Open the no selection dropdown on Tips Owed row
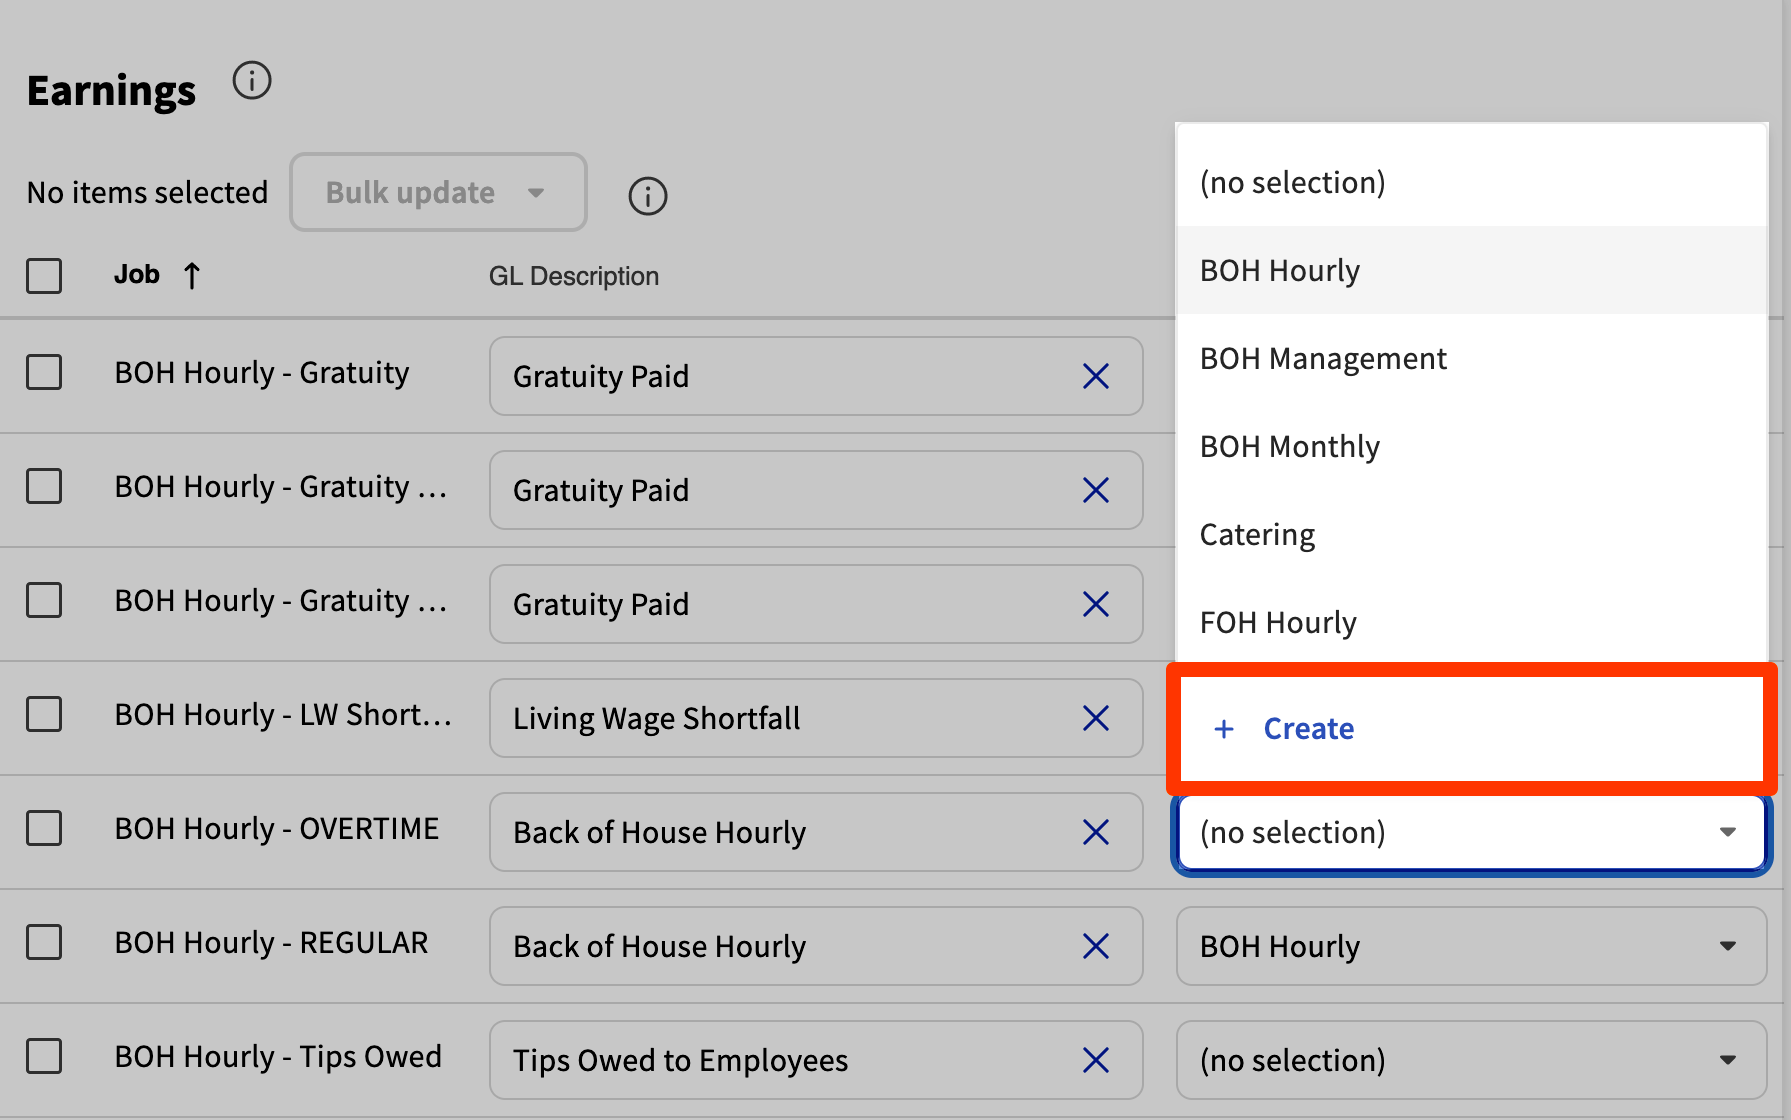The image size is (1791, 1120). pos(1470,1060)
